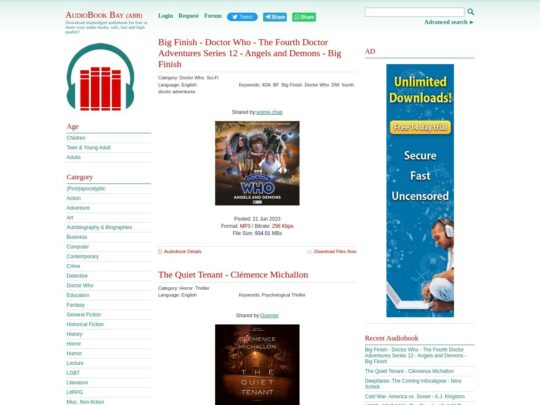This screenshot has height=405, width=540.
Task: Select Teen & Young Adult age filter
Action: click(89, 147)
